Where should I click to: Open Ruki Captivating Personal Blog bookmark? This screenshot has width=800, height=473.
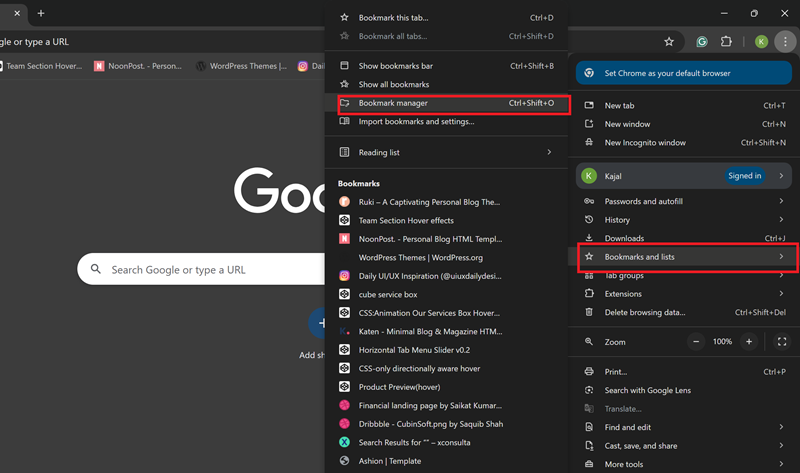tap(446, 202)
